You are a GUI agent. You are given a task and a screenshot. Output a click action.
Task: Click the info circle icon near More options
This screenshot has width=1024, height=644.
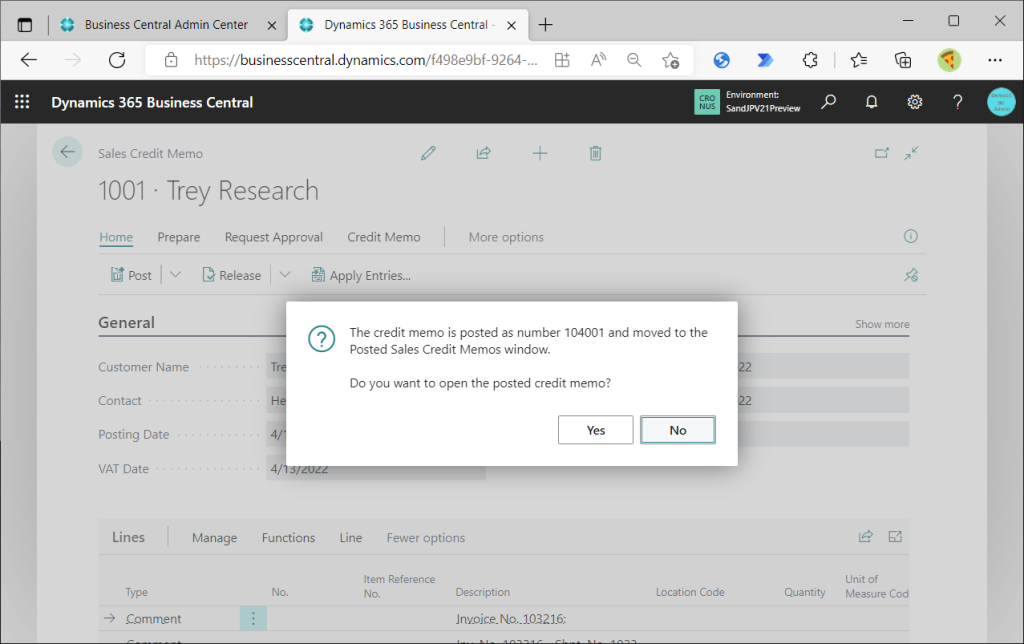tap(910, 236)
